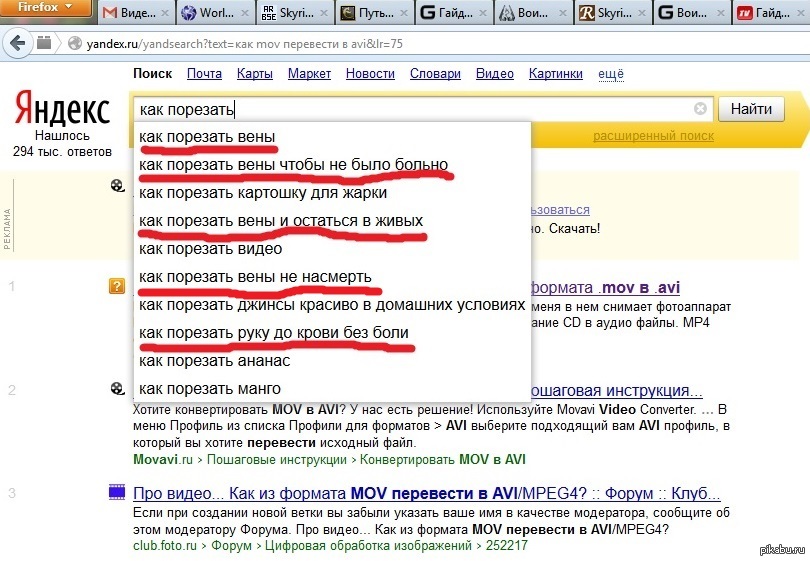Choose suggestion "как порезать ананас"

[x=332, y=361]
